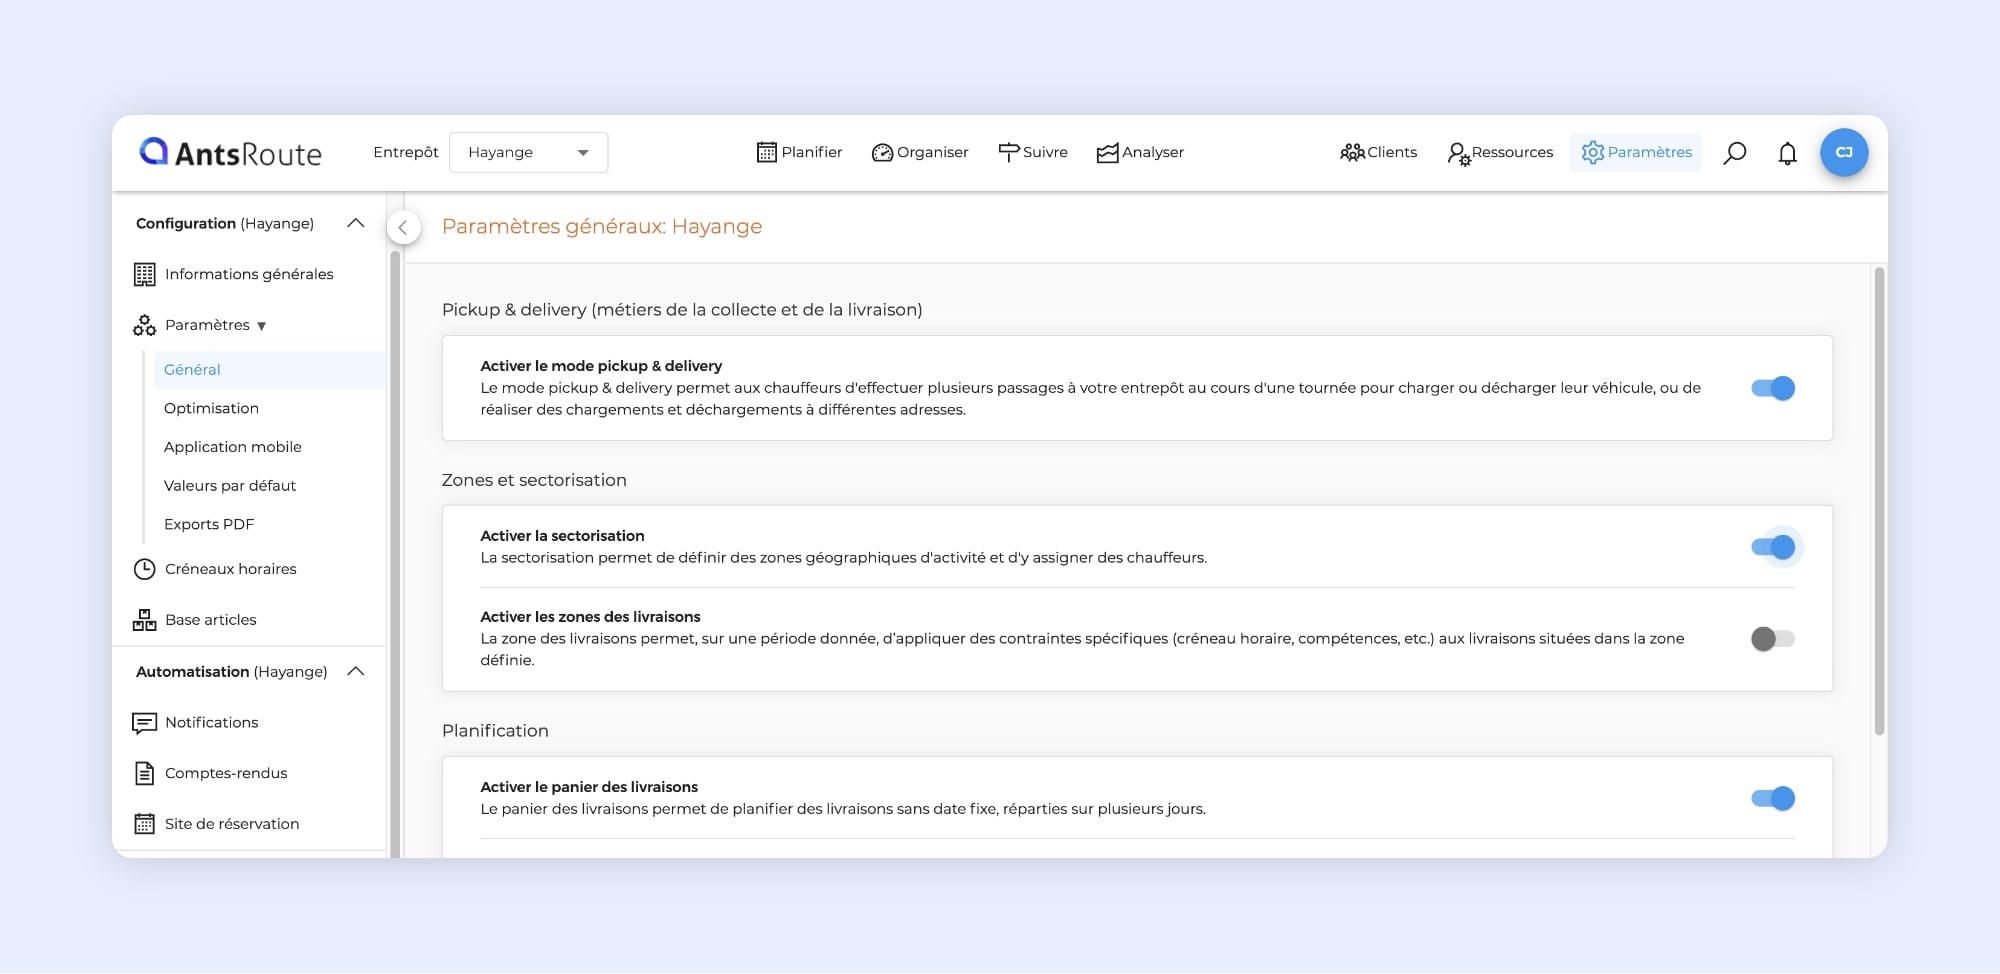Viewport: 2000px width, 974px height.
Task: Collapse the Automatisation (Hayange) section
Action: [355, 671]
